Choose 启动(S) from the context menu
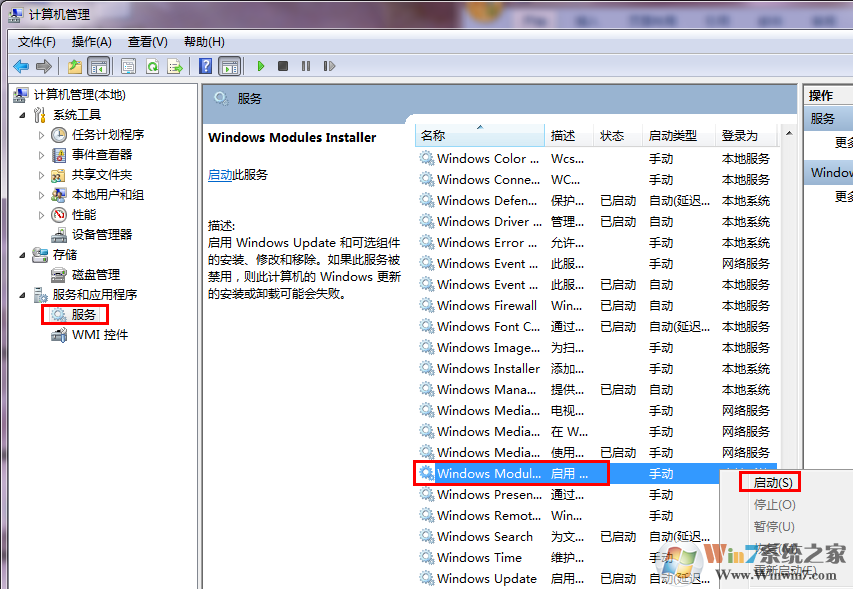Image resolution: width=853 pixels, height=589 pixels. (772, 483)
